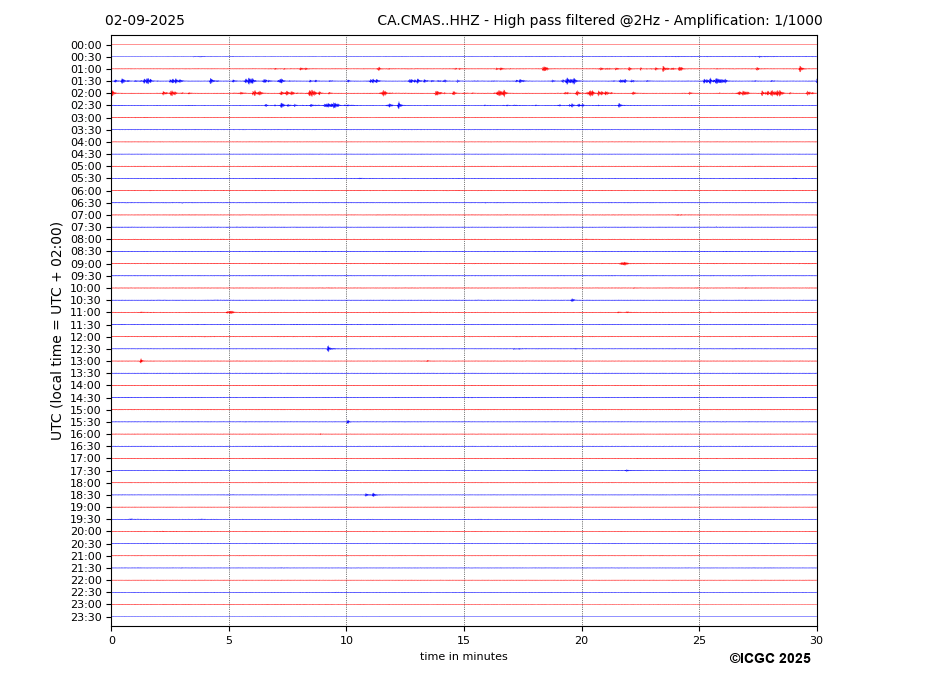Click the 02:30 time row label
Image resolution: width=927 pixels, height=696 pixels.
click(x=86, y=105)
